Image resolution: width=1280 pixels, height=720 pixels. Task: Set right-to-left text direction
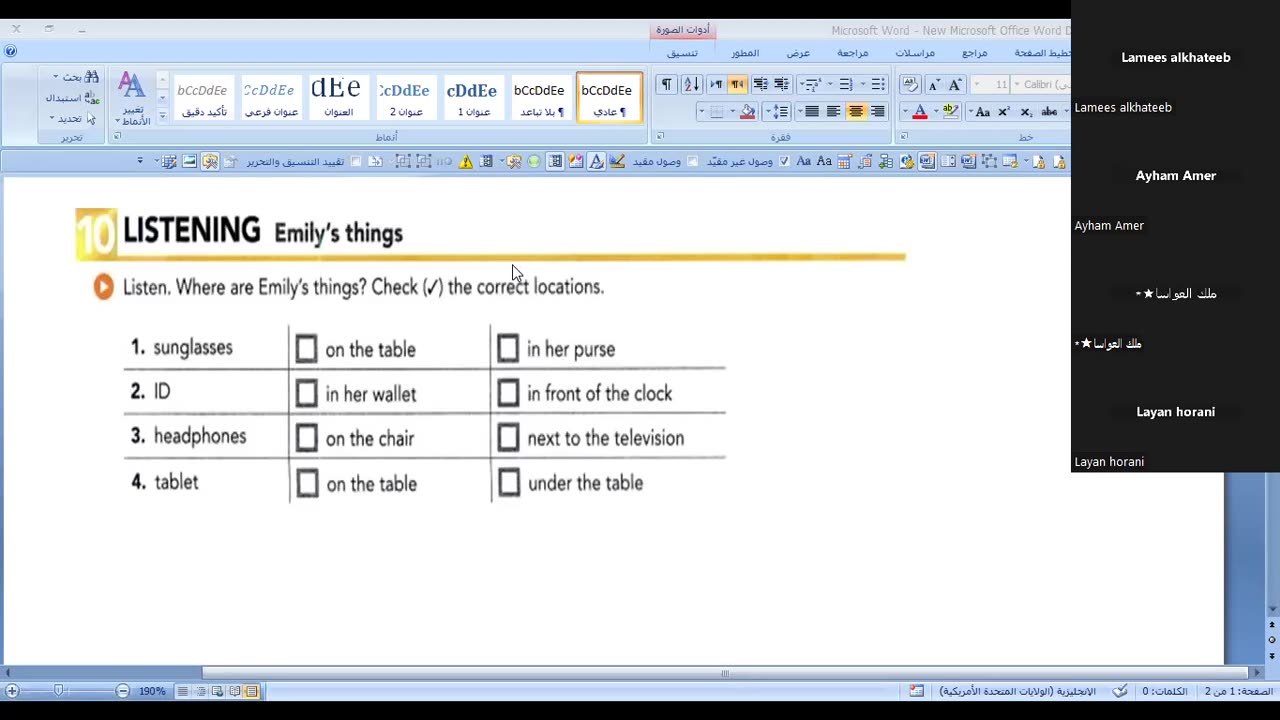[x=737, y=84]
